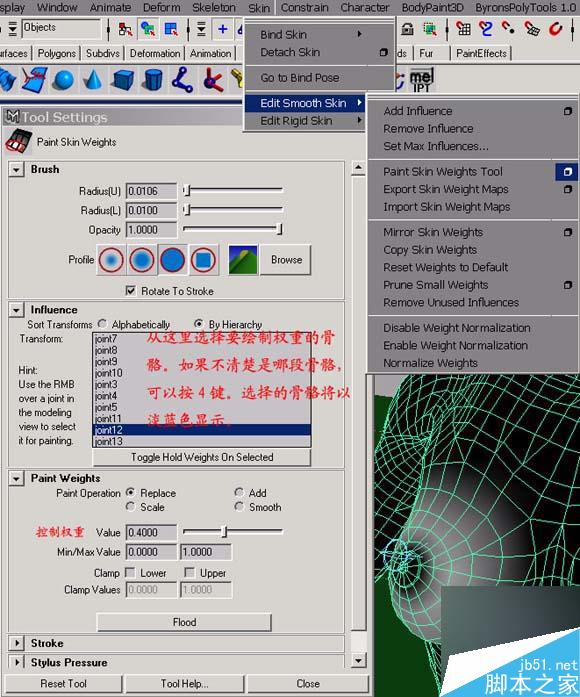Collapse the Brush section
580x697 pixels.
[x=16, y=169]
